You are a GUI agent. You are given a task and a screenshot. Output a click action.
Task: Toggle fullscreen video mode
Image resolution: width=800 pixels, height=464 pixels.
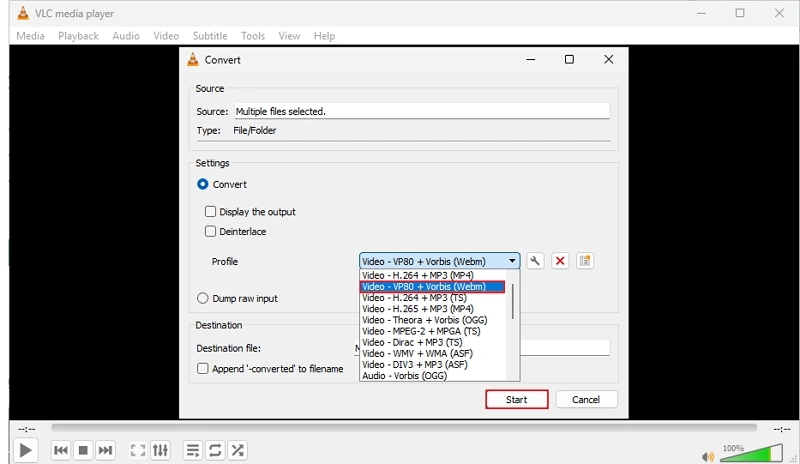[x=138, y=450]
